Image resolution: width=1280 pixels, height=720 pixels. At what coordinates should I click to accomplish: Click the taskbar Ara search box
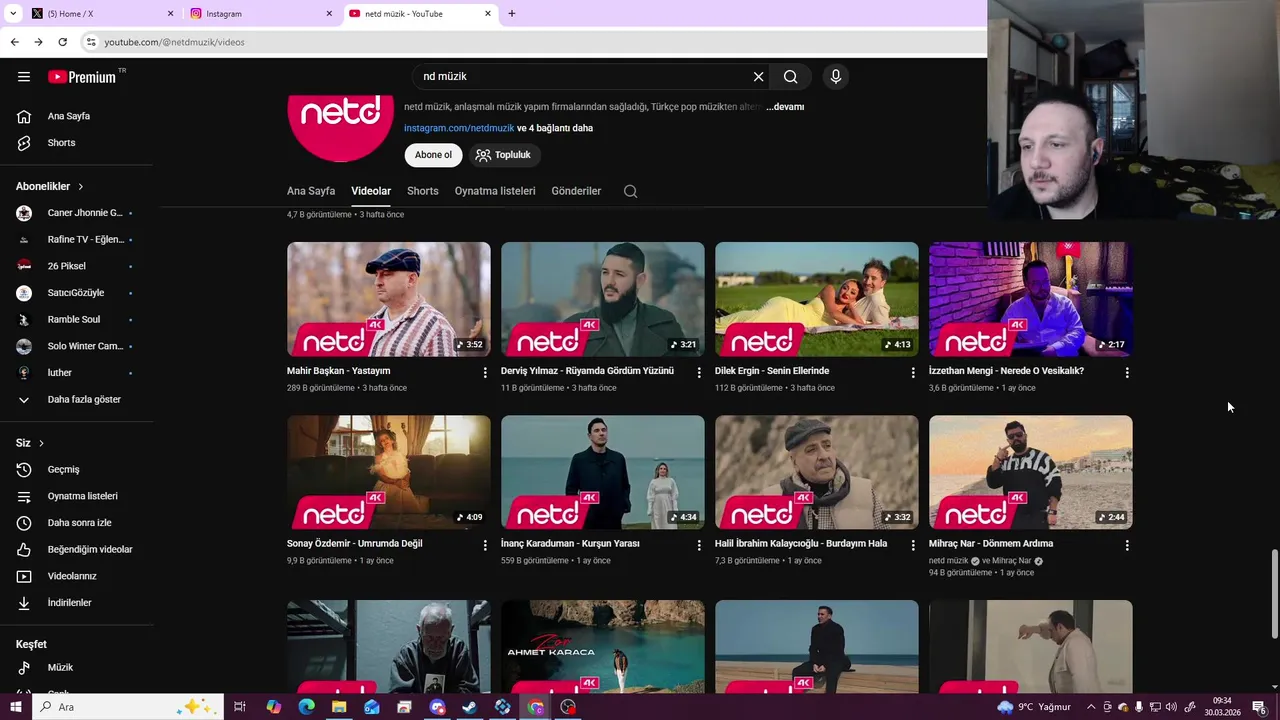[x=128, y=707]
